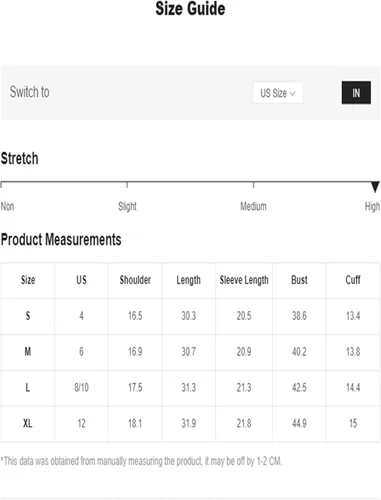The height and width of the screenshot is (500, 381).
Task: Select the Slight stretch tick label
Action: click(x=127, y=206)
